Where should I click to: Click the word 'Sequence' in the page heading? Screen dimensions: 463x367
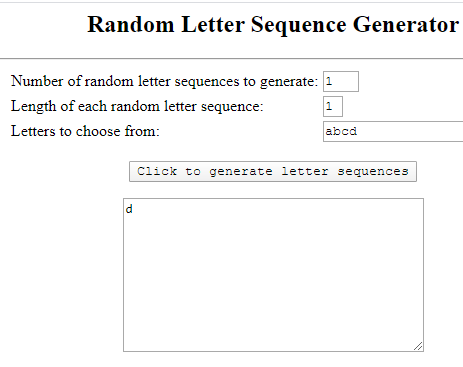click(299, 26)
